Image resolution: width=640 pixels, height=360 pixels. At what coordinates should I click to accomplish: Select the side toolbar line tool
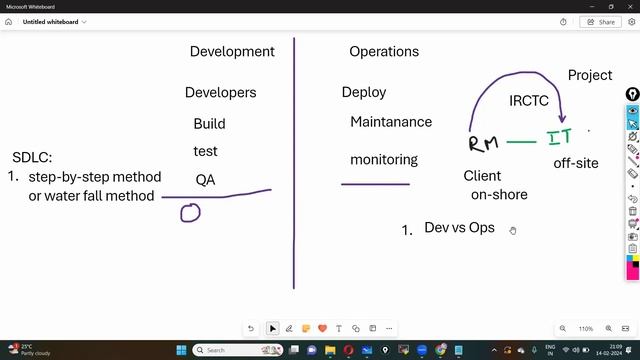(633, 161)
